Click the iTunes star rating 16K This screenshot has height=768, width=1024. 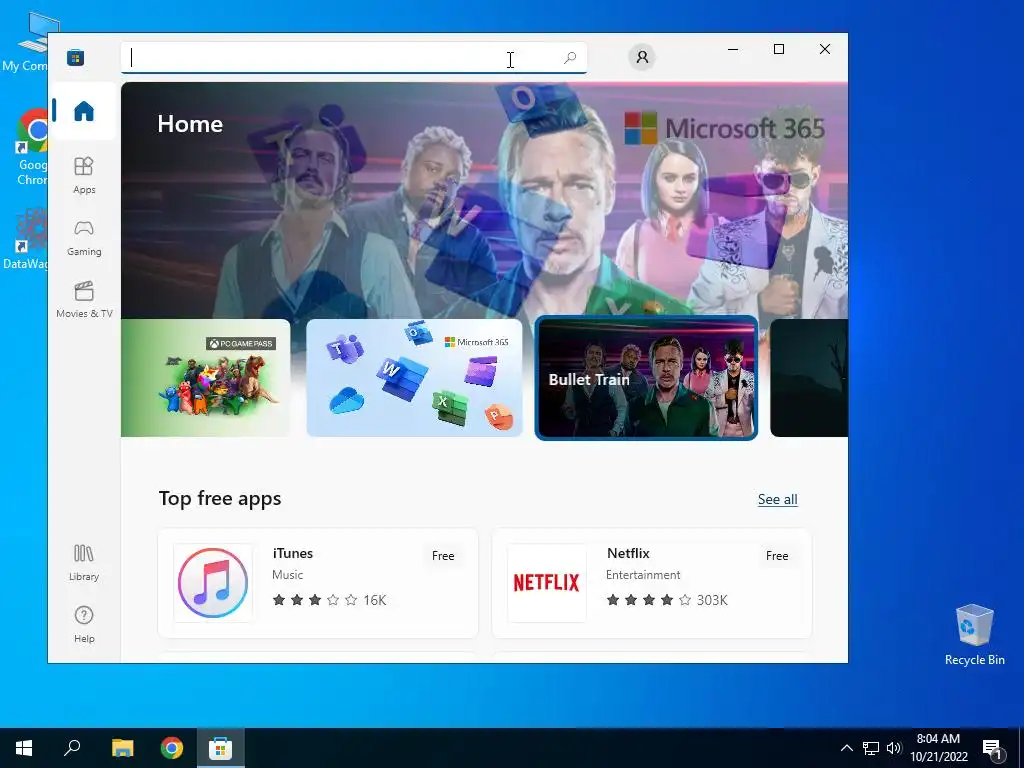pos(329,600)
